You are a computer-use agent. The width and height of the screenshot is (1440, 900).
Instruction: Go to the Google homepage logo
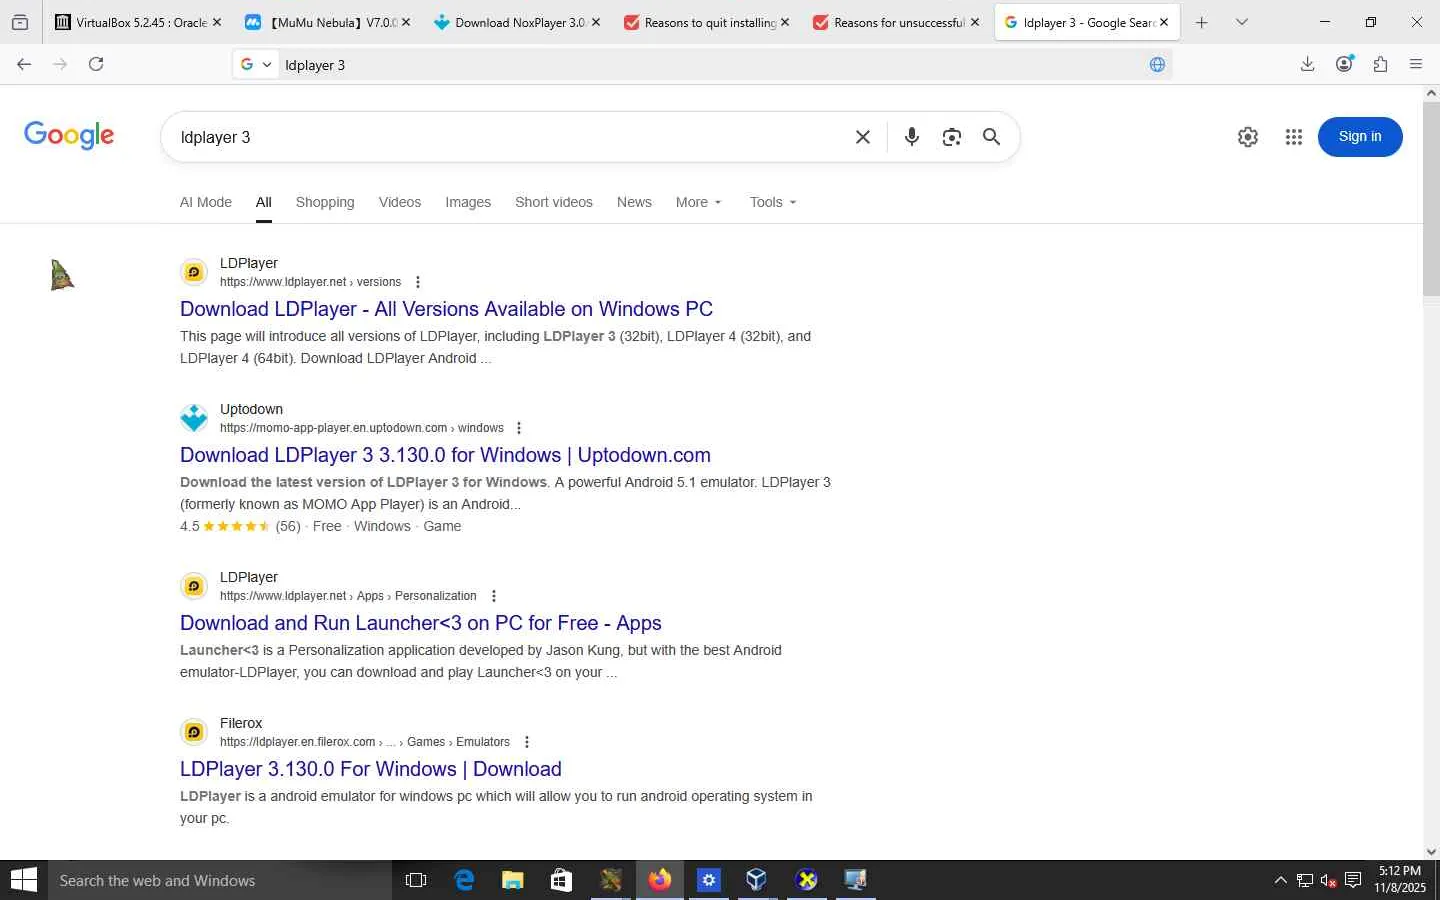(x=69, y=136)
